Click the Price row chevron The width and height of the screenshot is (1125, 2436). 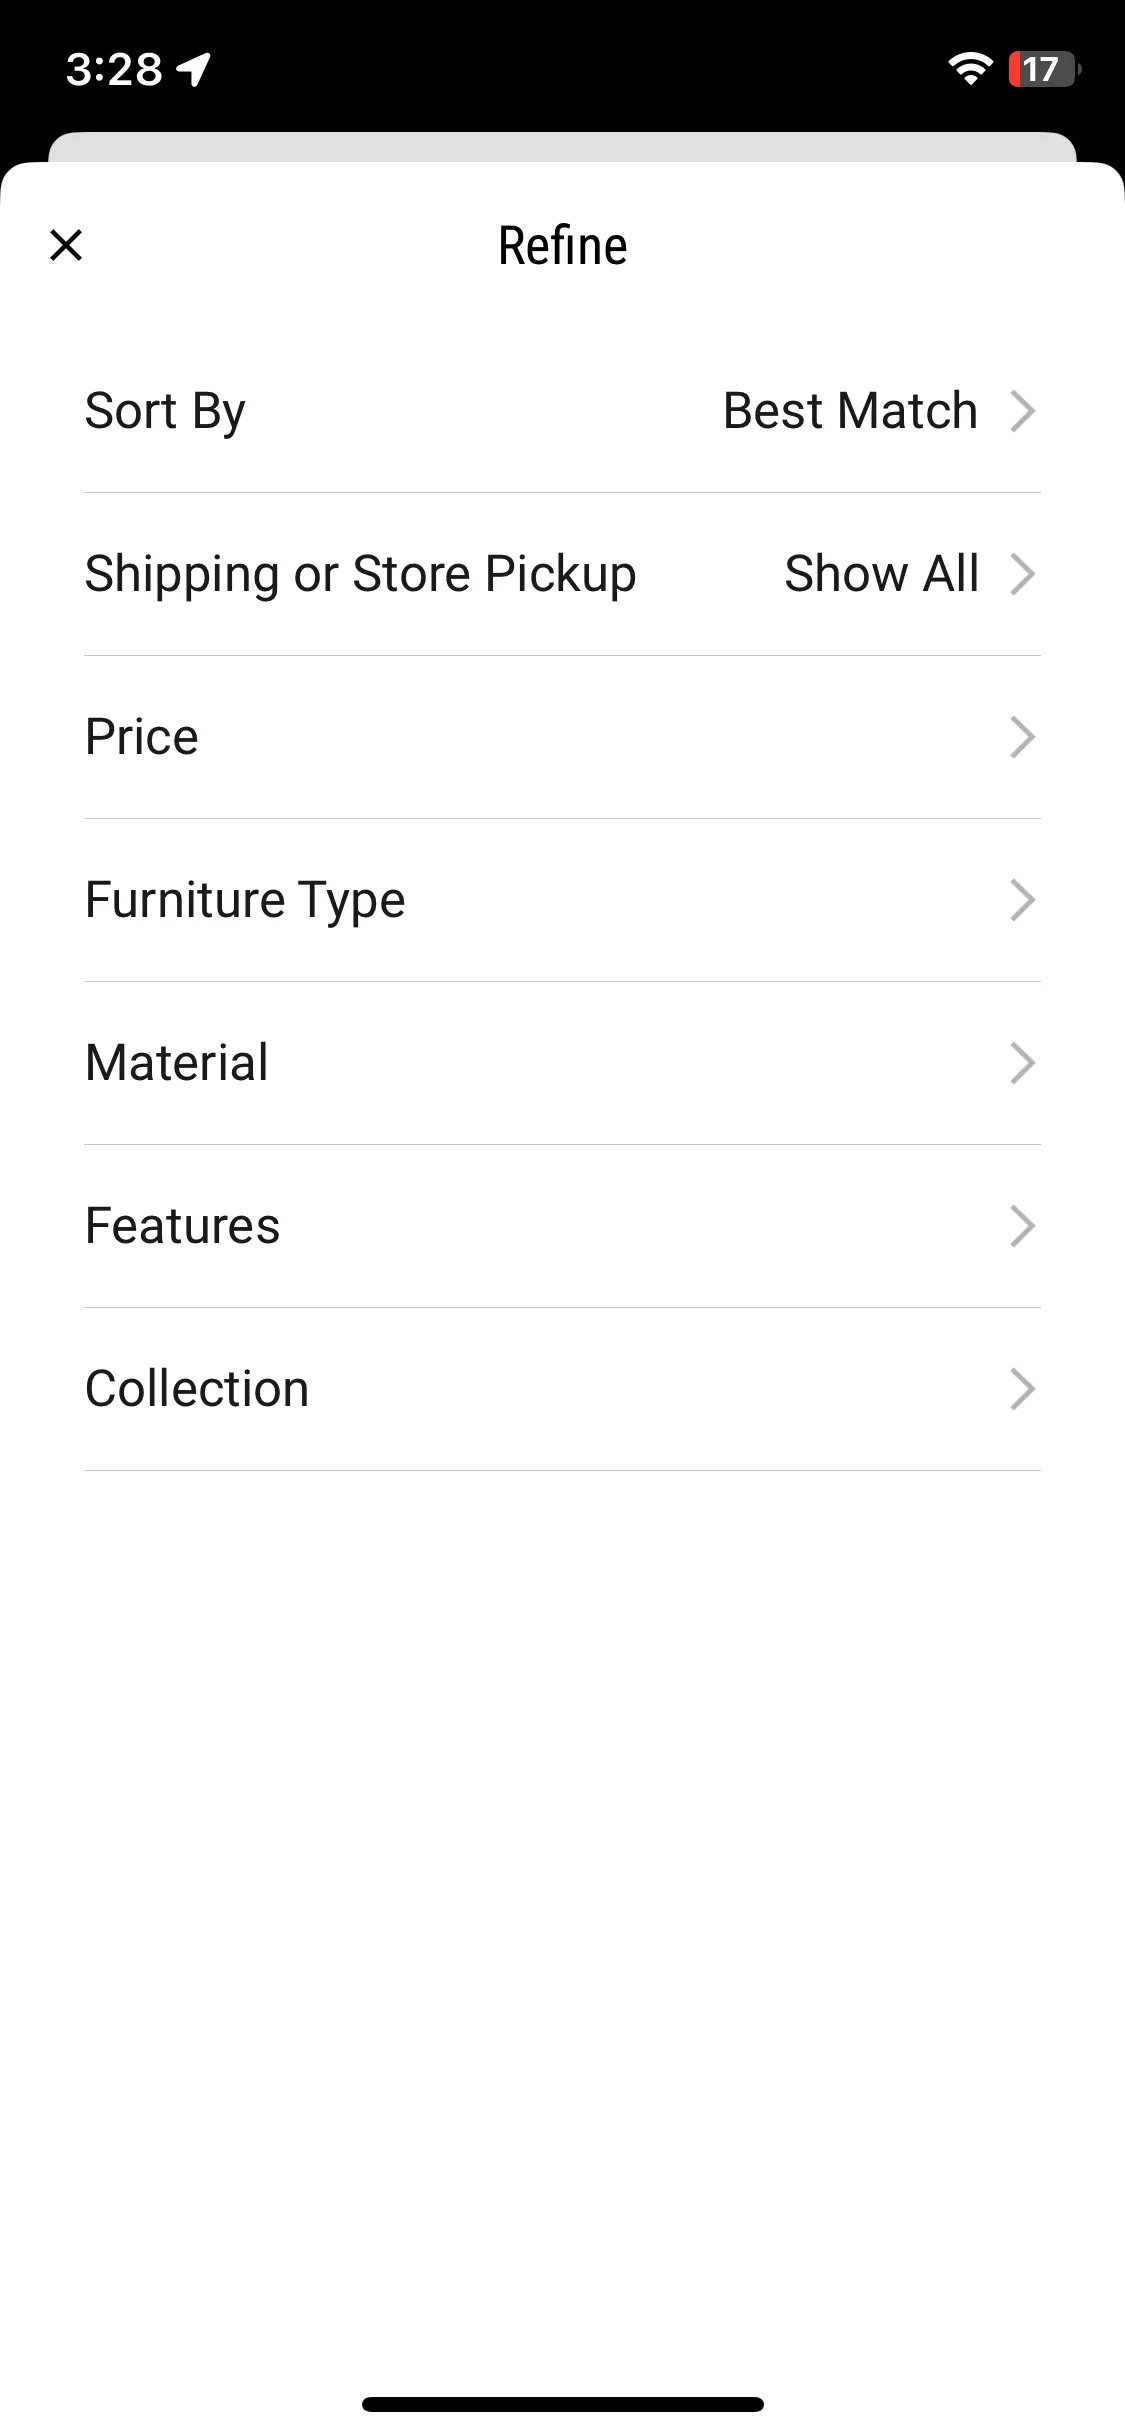coord(1022,737)
